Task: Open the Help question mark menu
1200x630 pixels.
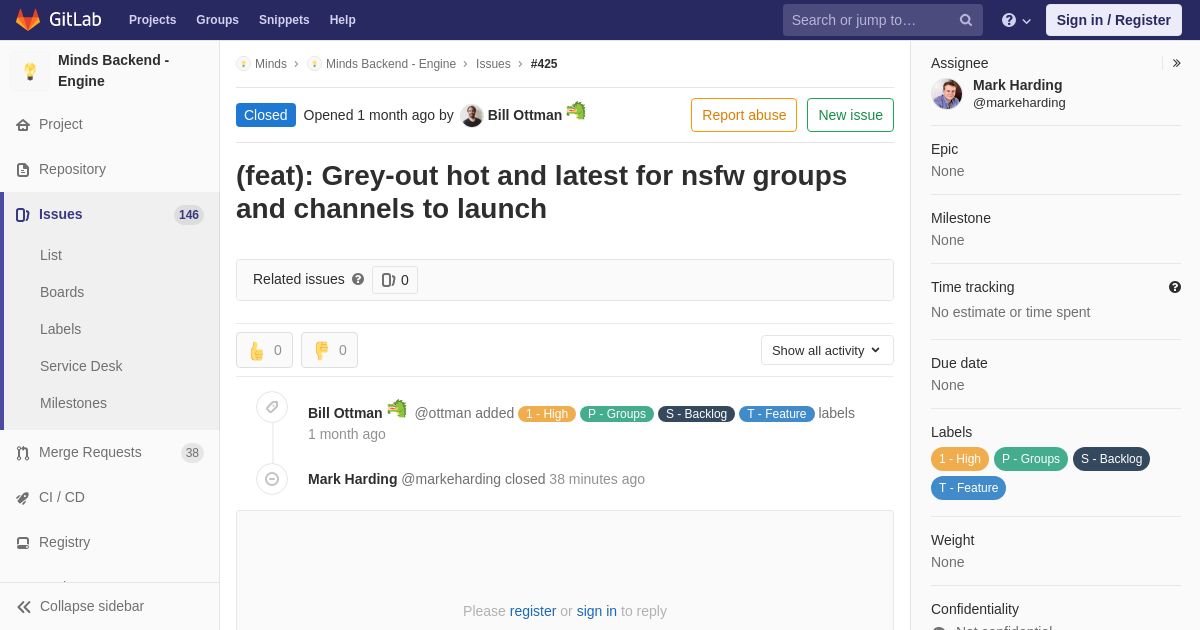Action: click(x=1017, y=20)
